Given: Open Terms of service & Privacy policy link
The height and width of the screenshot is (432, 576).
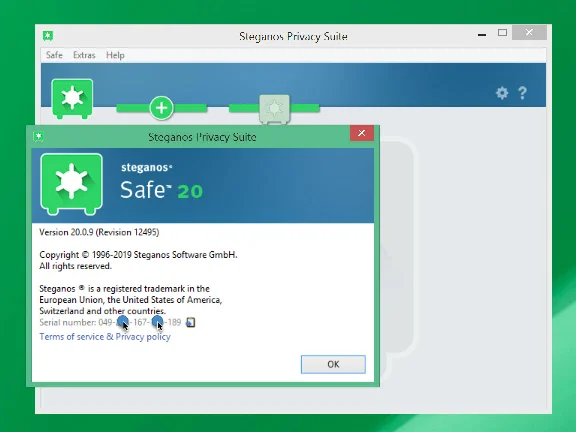Looking at the screenshot, I should pos(105,336).
